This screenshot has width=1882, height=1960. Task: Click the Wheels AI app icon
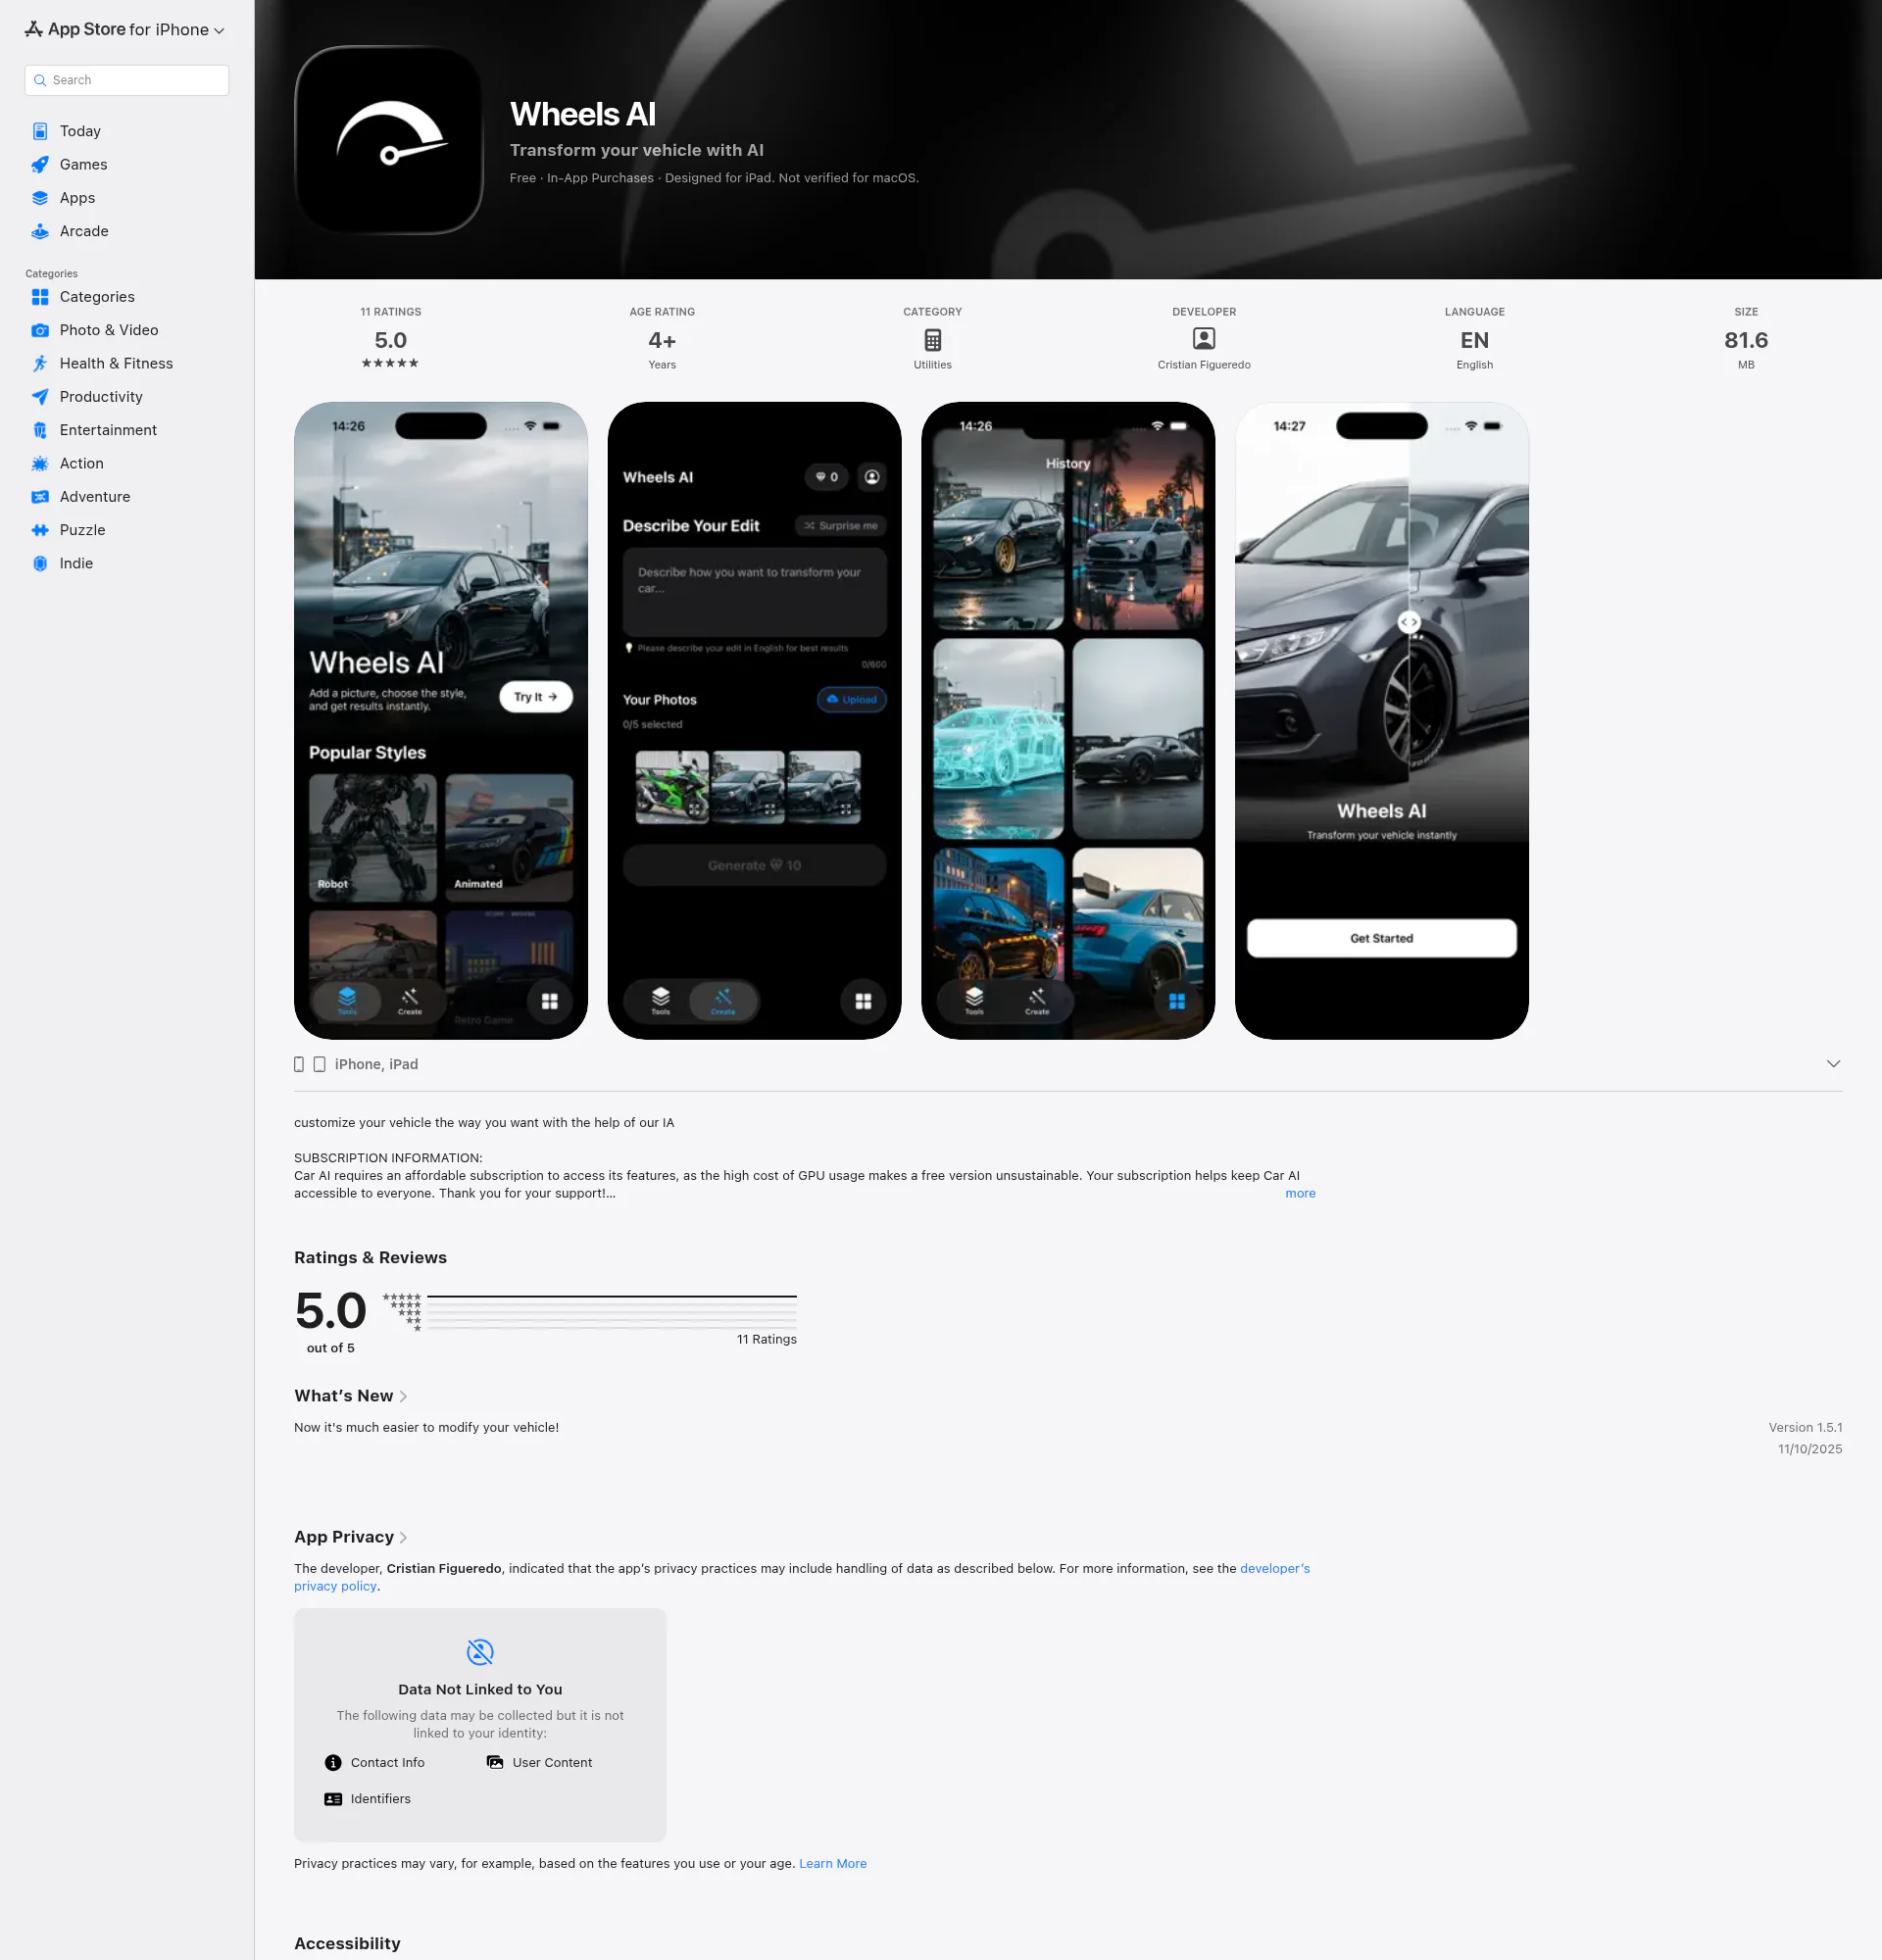point(389,140)
